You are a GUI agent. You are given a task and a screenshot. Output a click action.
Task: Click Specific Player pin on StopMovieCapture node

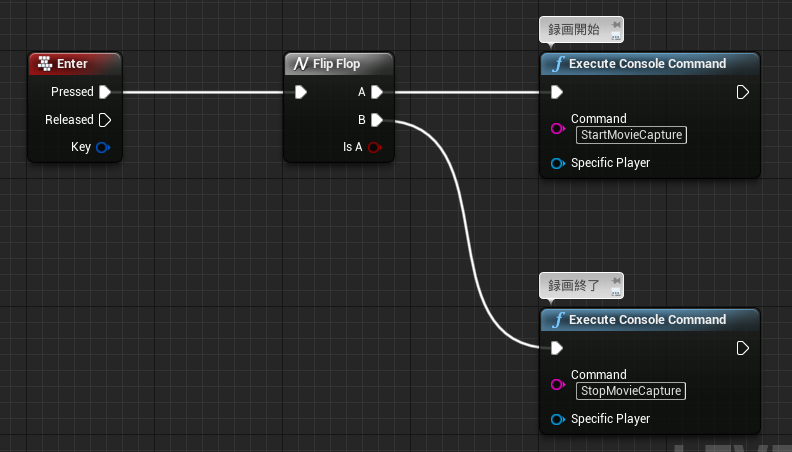coord(557,419)
